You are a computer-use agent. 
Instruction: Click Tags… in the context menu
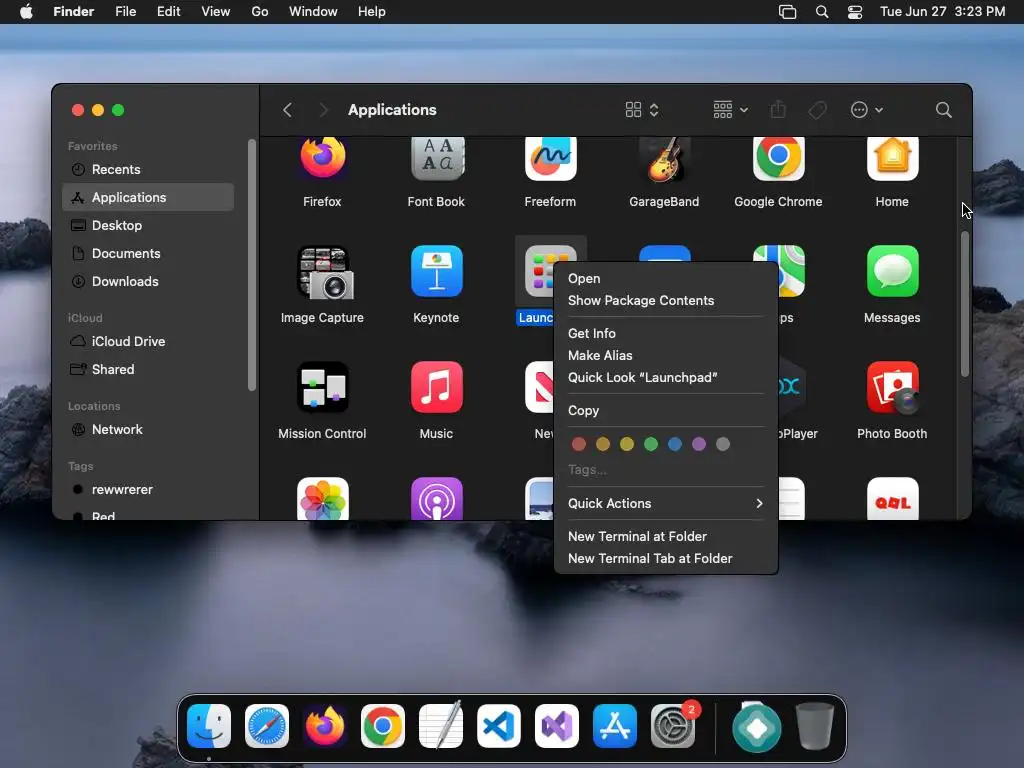(587, 470)
